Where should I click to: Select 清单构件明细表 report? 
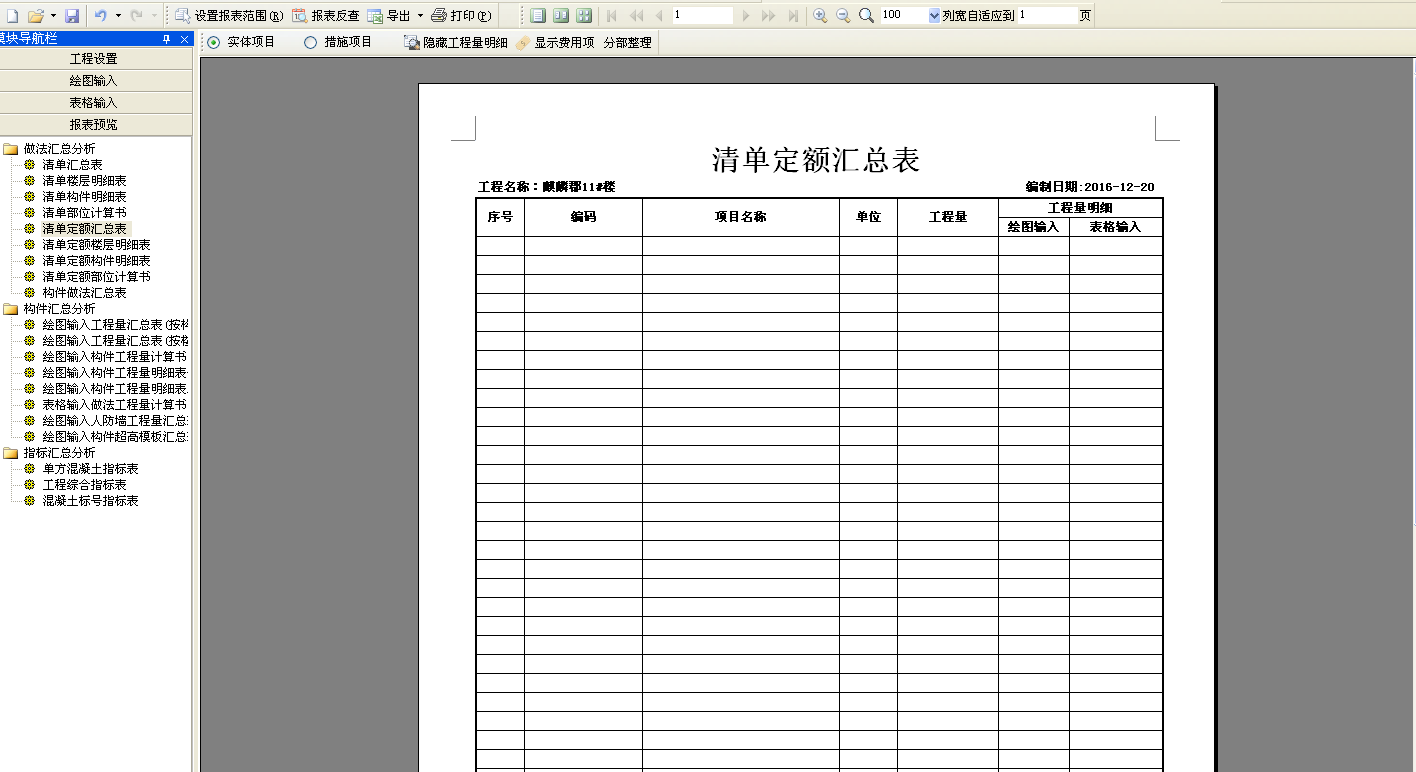point(84,197)
